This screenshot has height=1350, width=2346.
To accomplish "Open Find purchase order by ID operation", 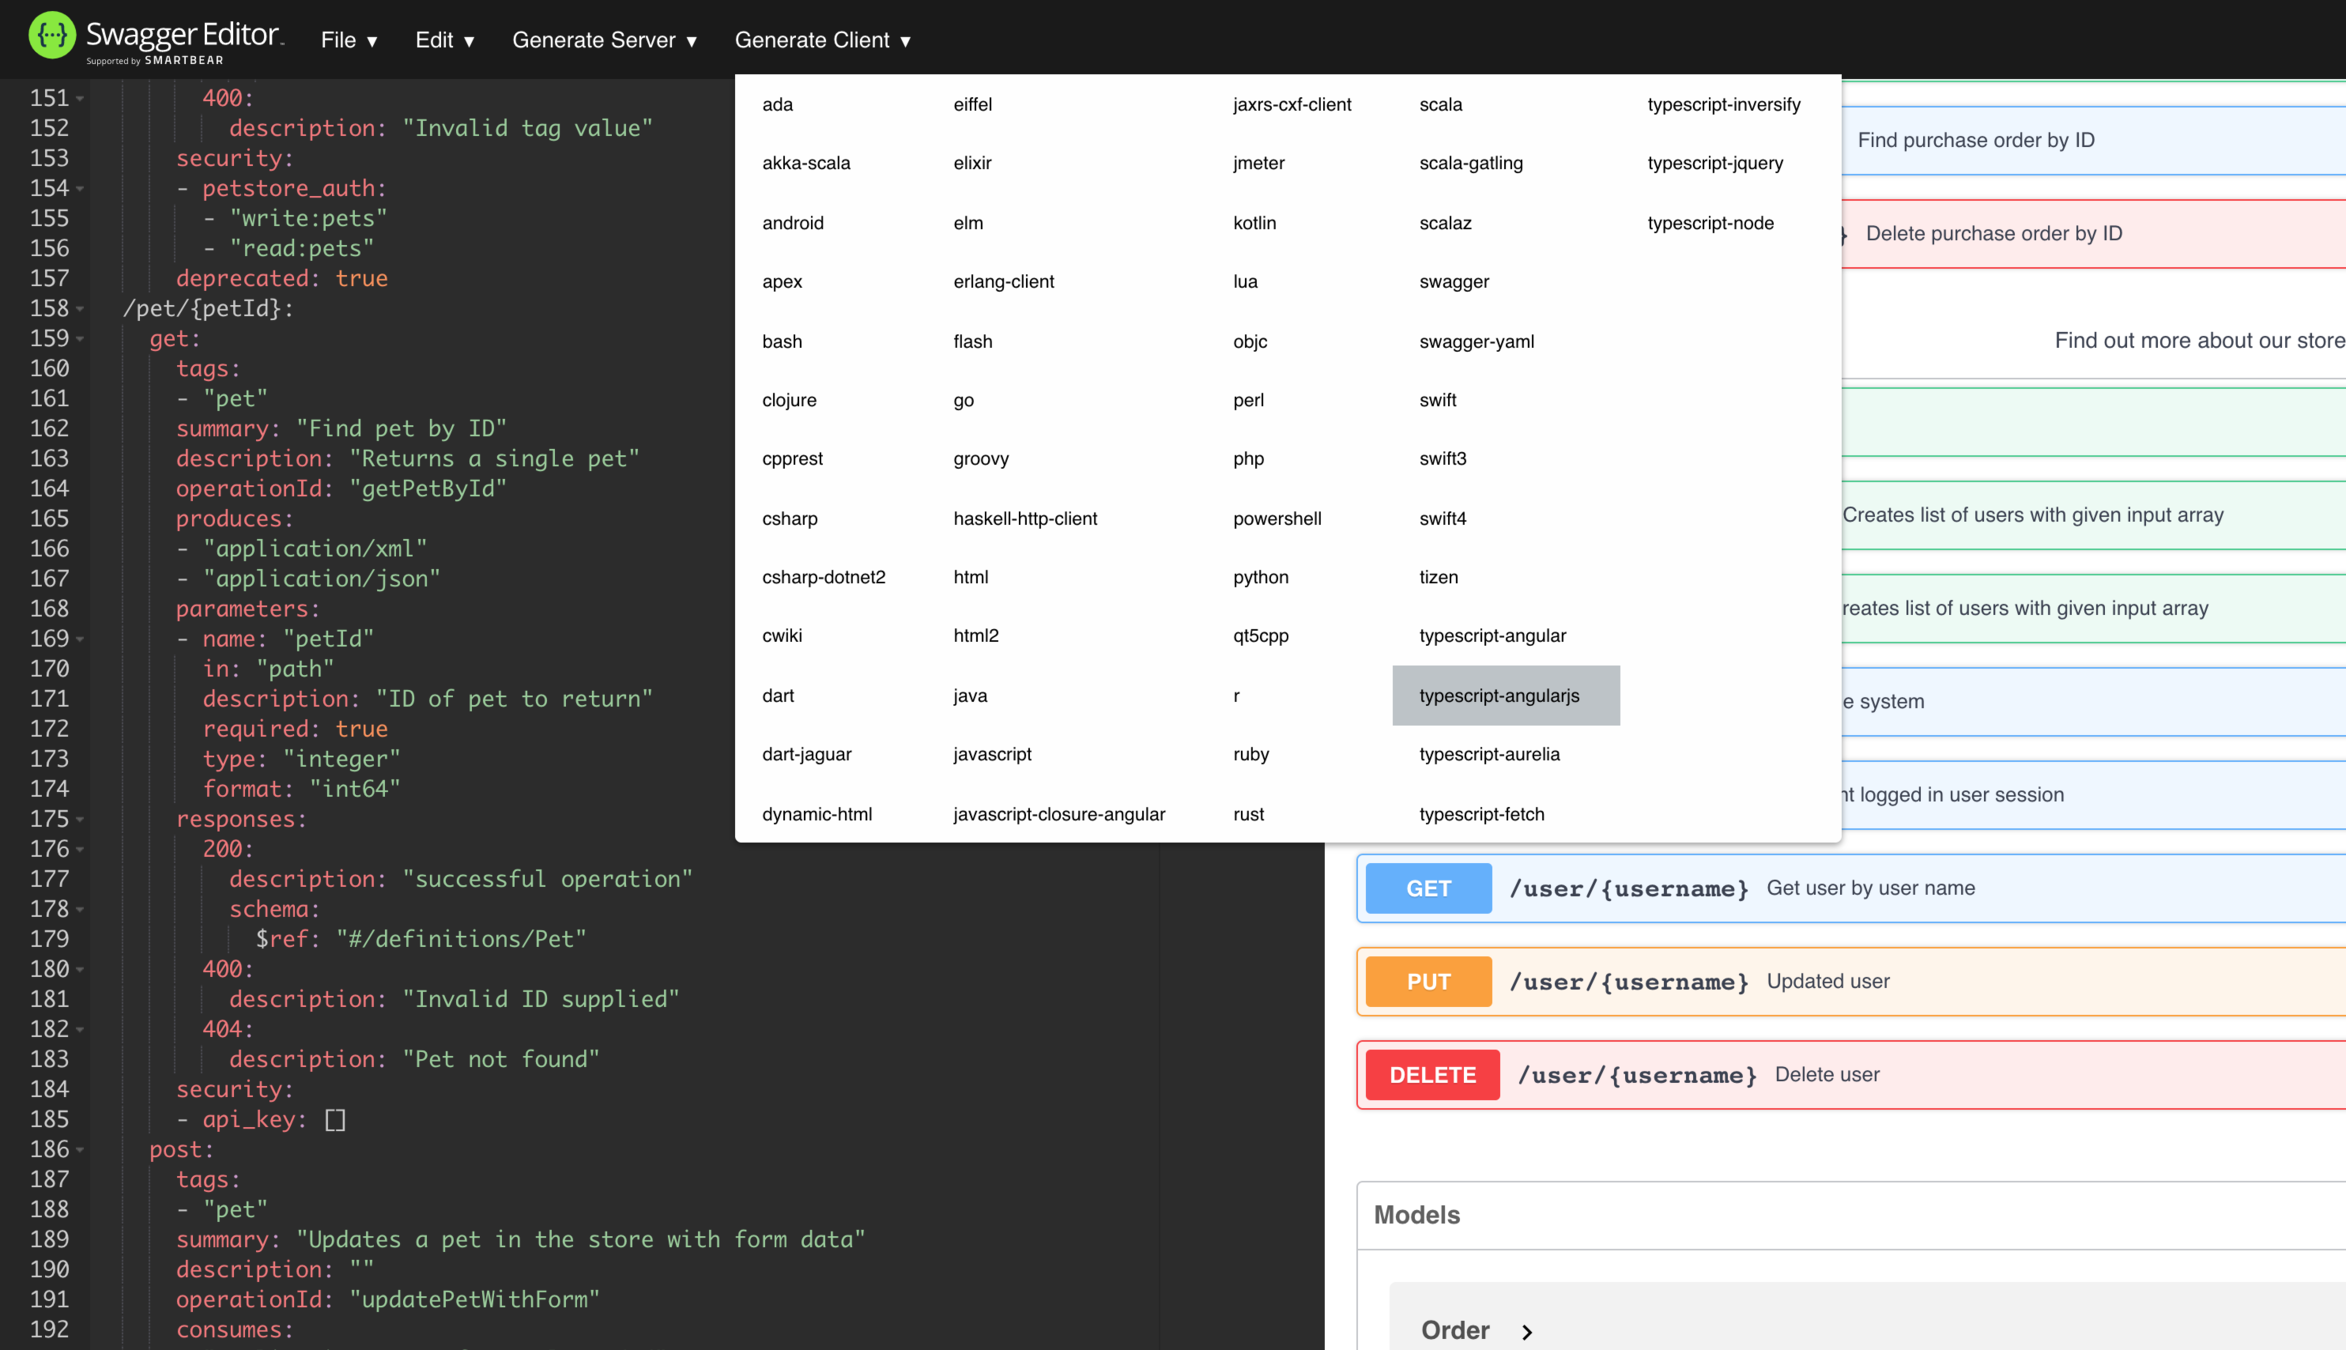I will point(1976,140).
